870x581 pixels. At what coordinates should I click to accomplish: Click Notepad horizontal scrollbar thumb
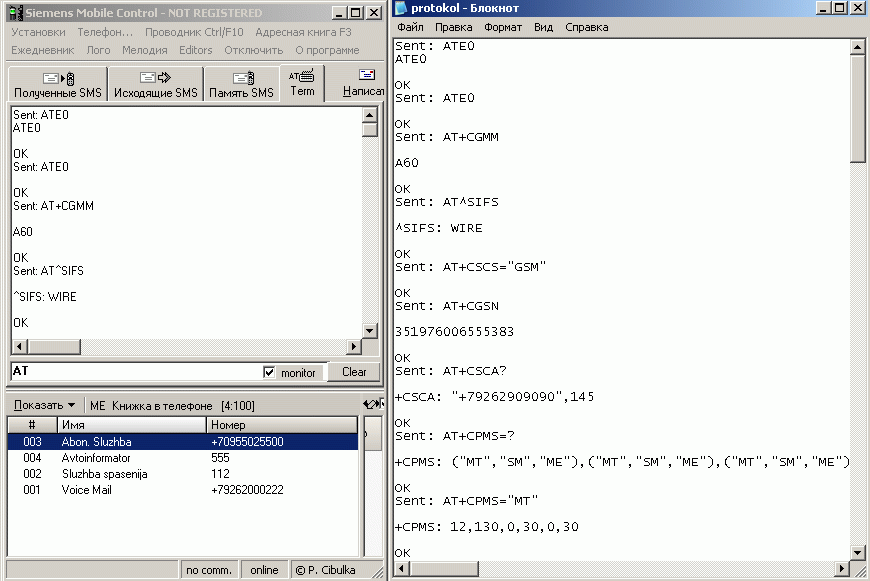444,569
